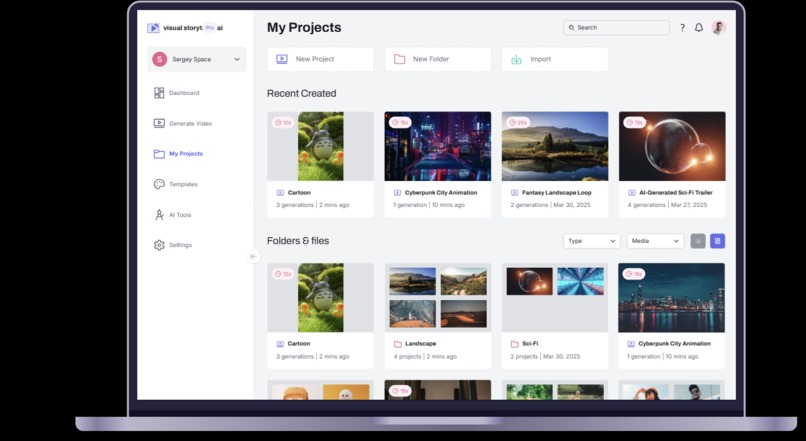Click the Import button
Screen dimensions: 806x441
pyautogui.click(x=555, y=59)
